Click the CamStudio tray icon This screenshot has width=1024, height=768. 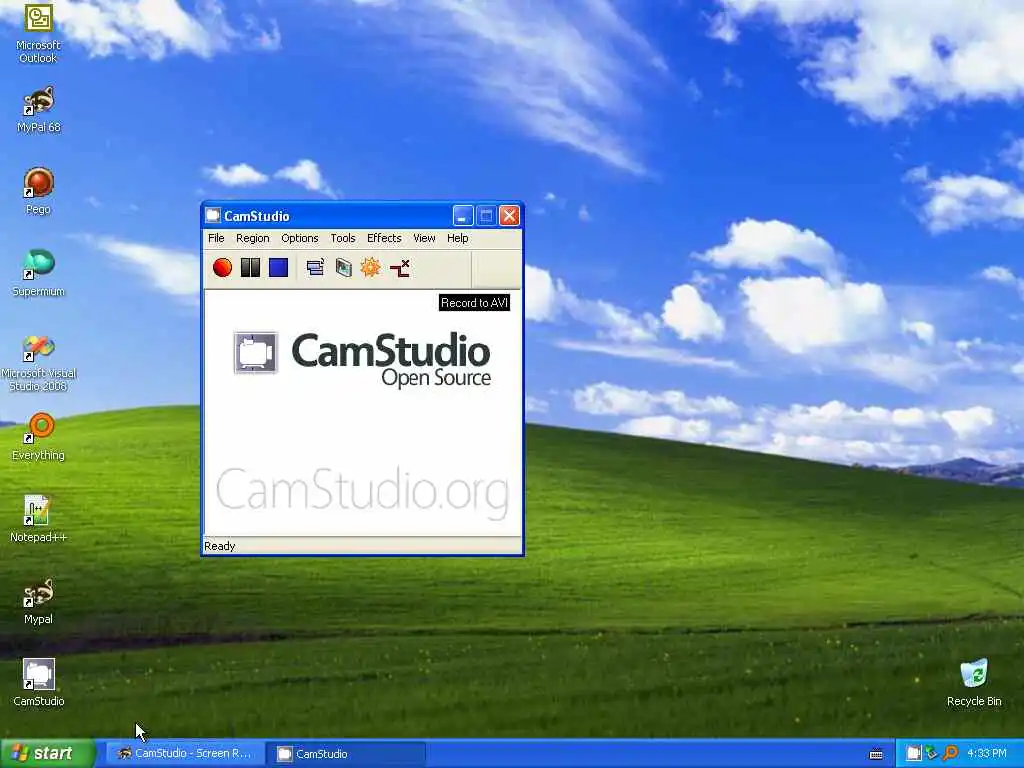tap(913, 754)
